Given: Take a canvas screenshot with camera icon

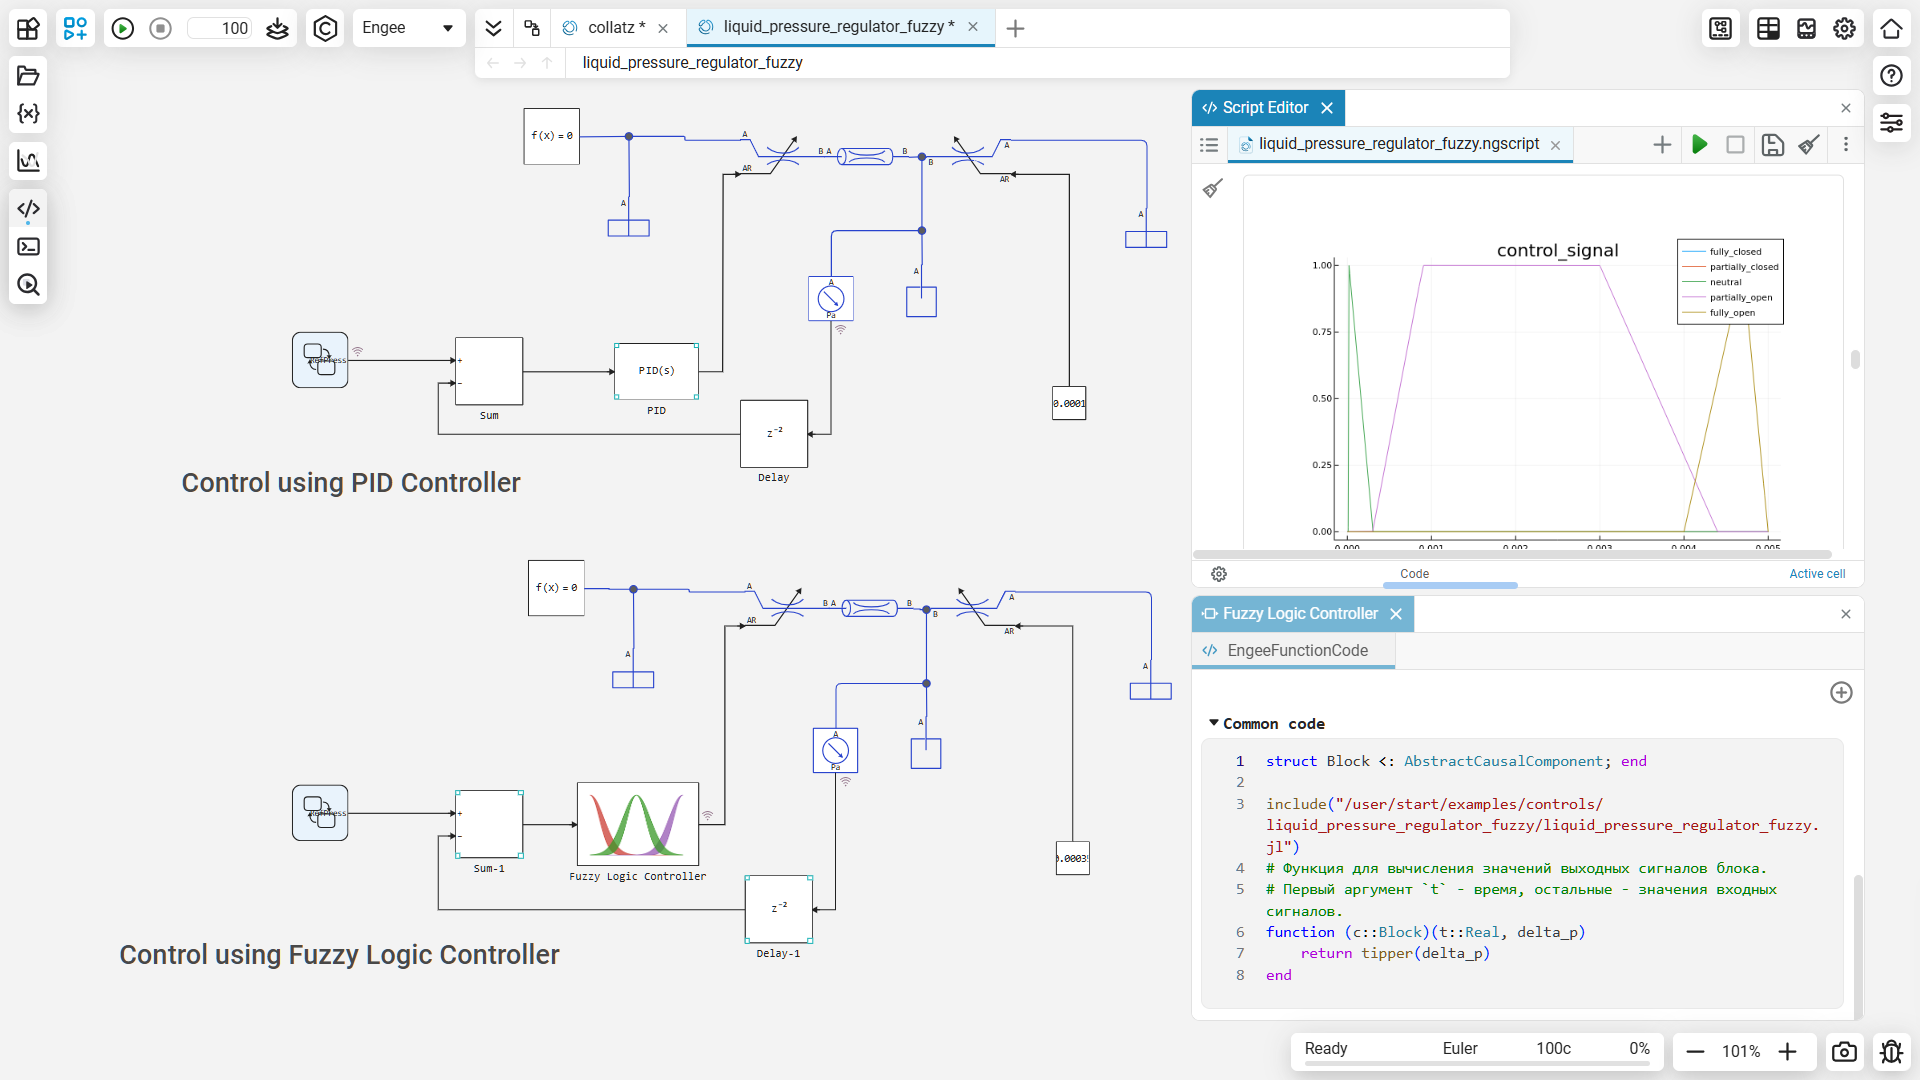Looking at the screenshot, I should coord(1844,1051).
